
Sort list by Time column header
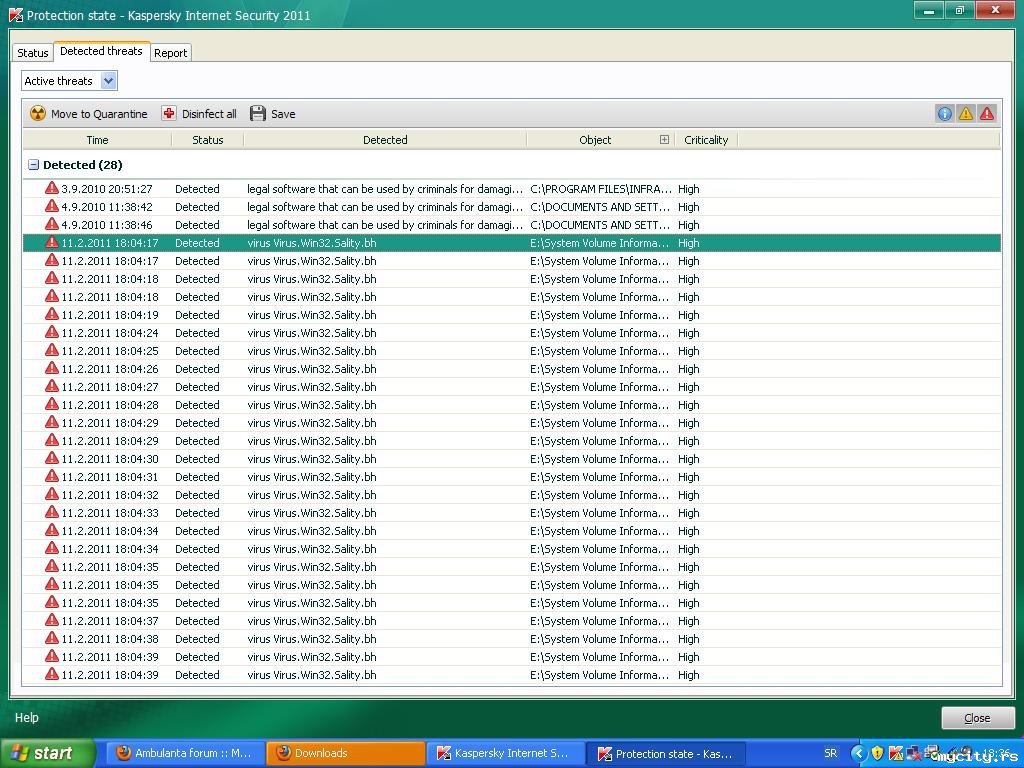pyautogui.click(x=97, y=140)
